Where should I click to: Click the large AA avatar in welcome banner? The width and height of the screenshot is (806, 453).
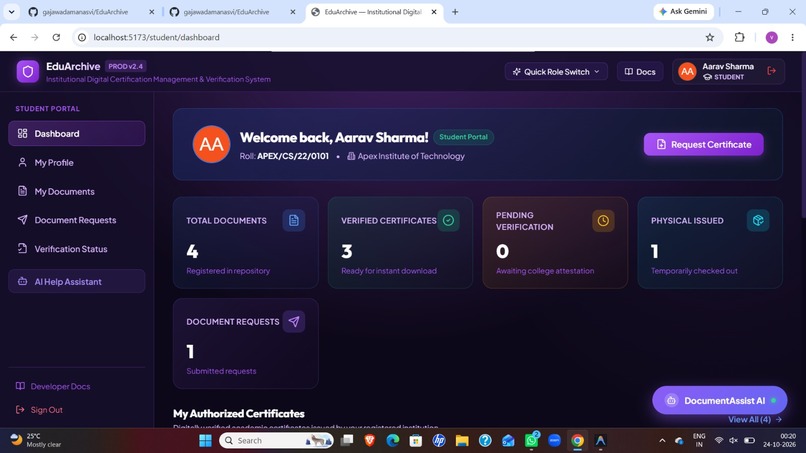[211, 144]
